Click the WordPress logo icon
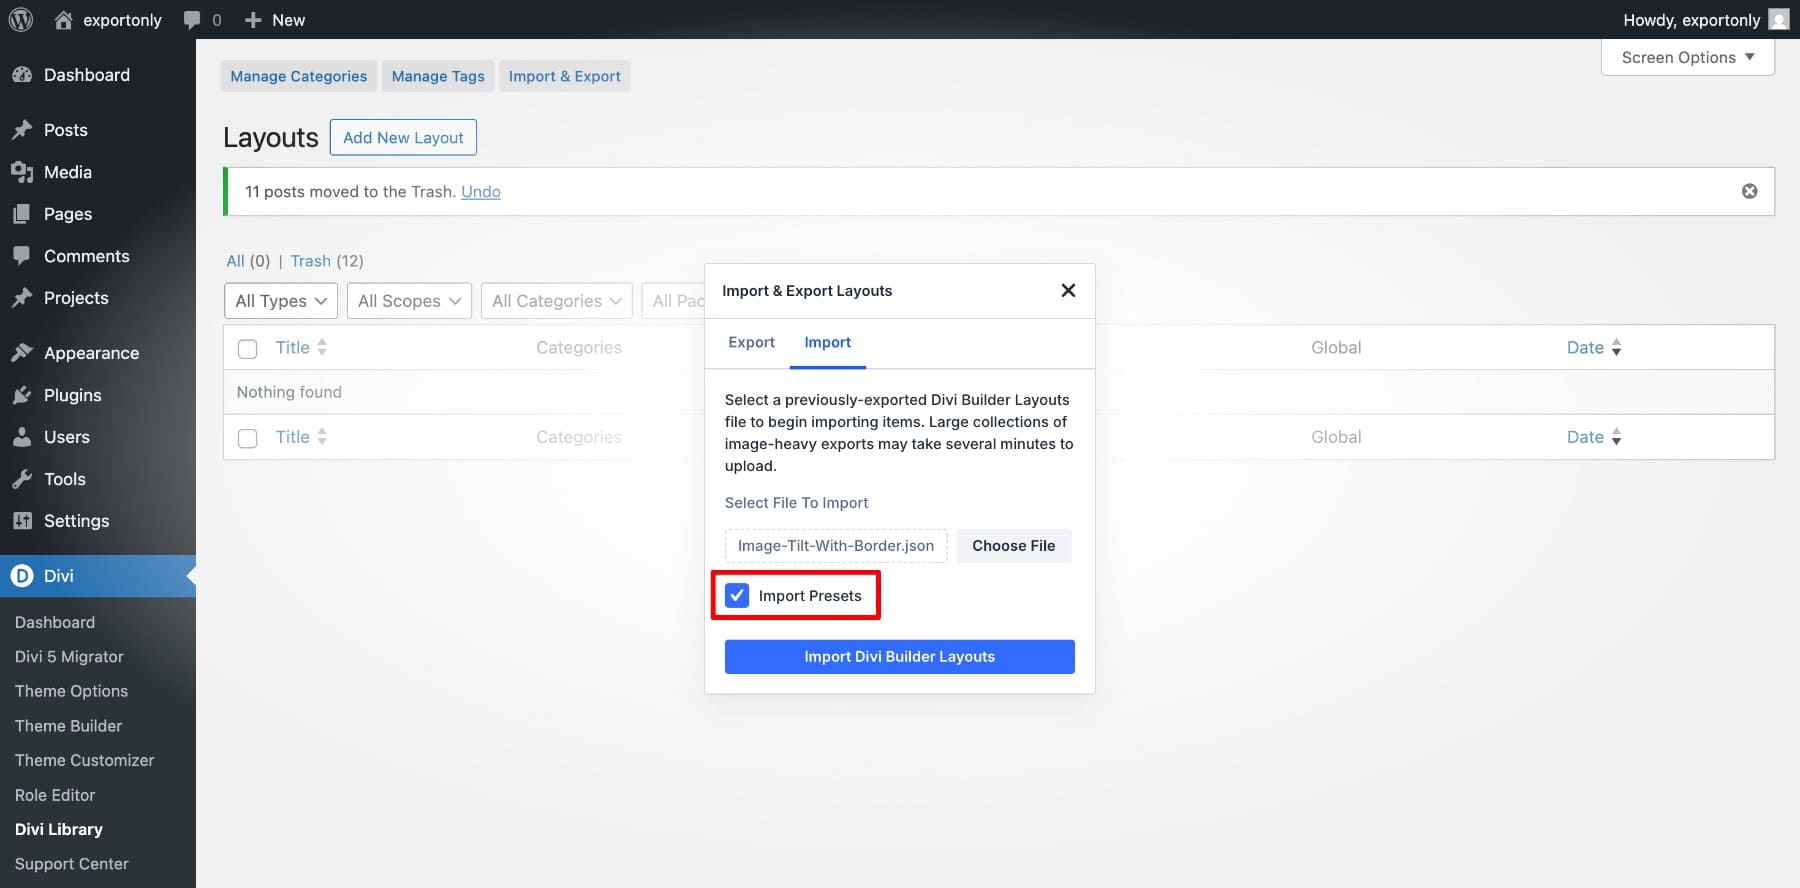 [21, 20]
